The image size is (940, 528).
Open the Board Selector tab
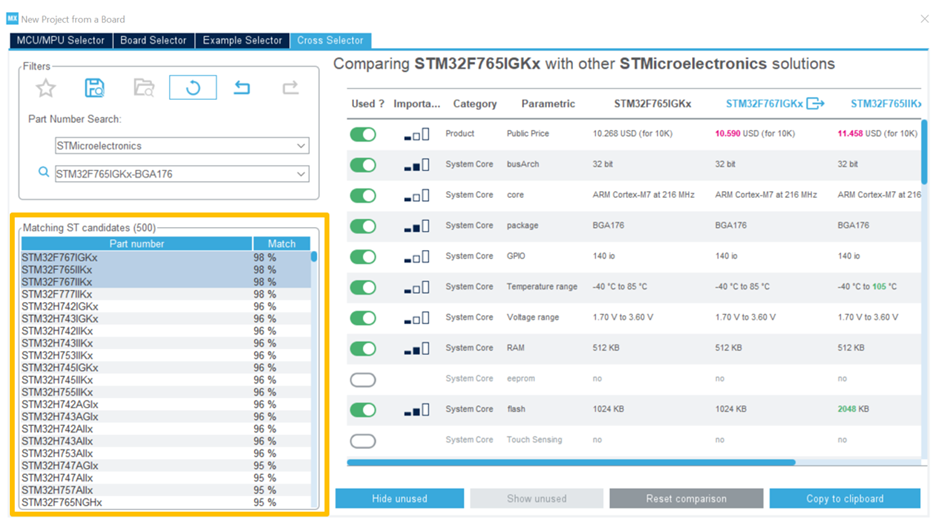click(153, 40)
